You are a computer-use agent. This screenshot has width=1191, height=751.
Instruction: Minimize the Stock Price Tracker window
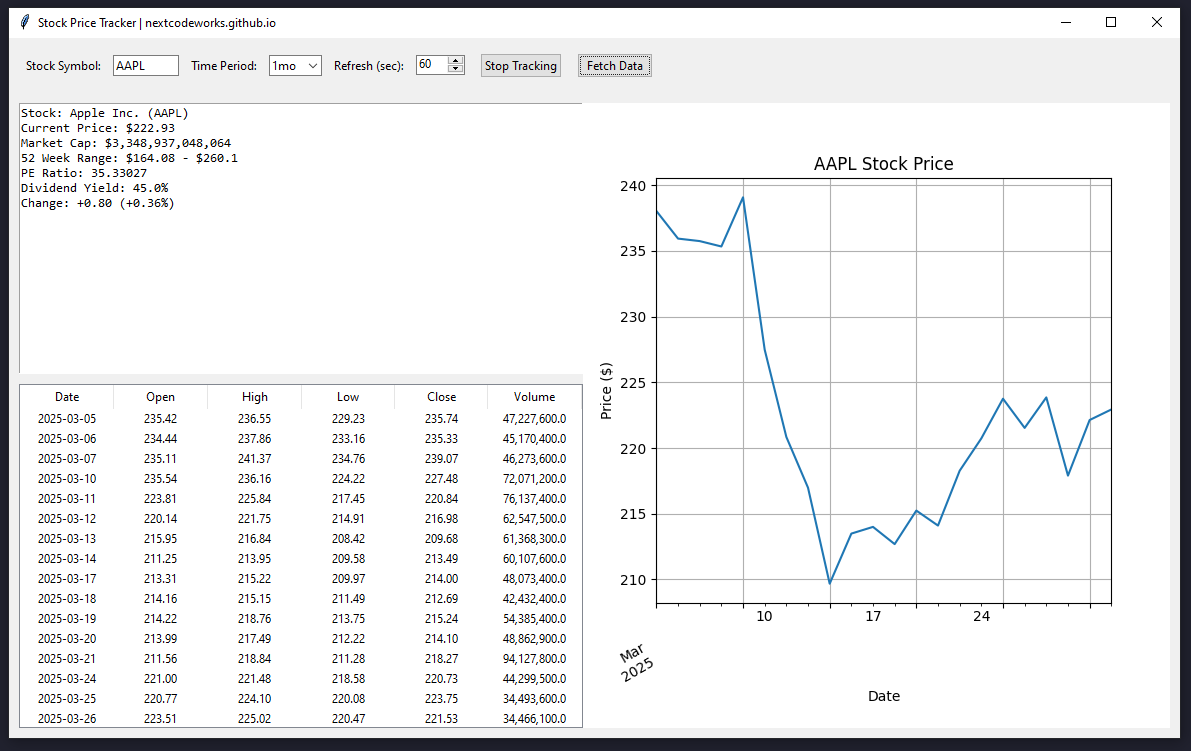click(x=1066, y=22)
